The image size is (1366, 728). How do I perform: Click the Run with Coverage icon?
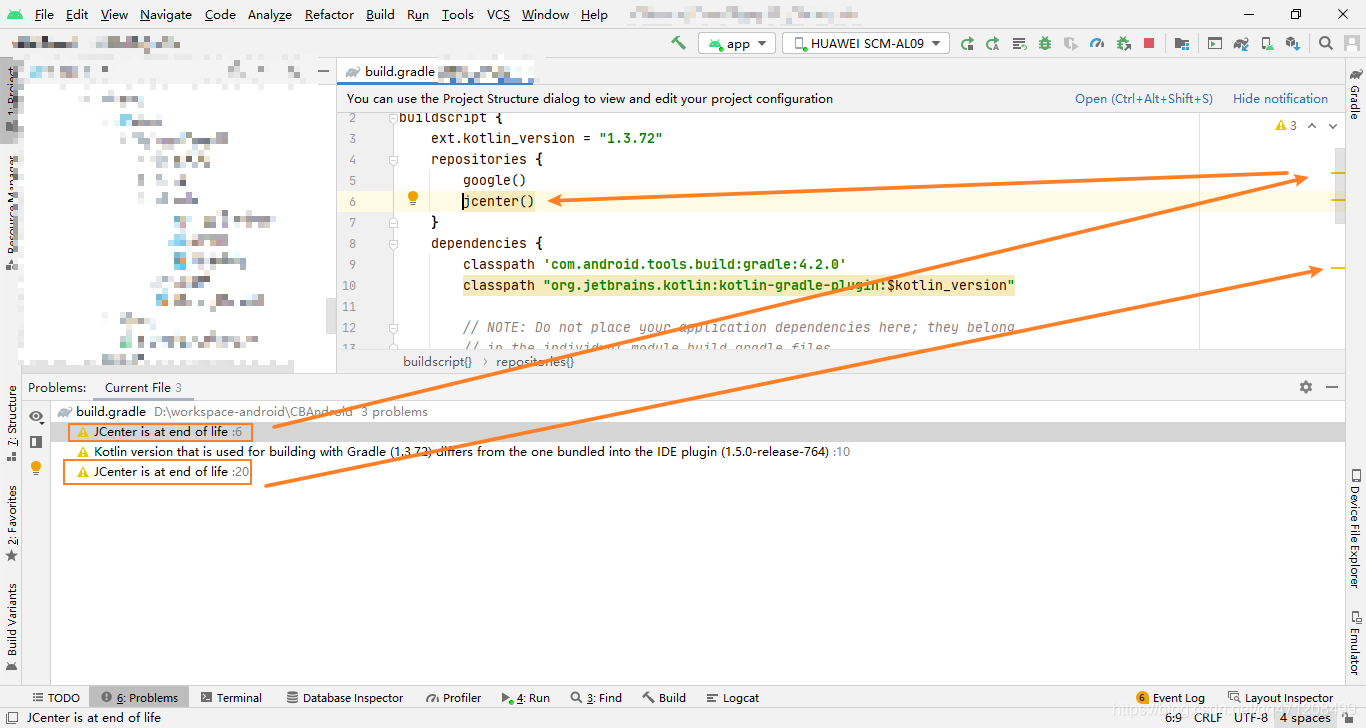[x=1071, y=43]
